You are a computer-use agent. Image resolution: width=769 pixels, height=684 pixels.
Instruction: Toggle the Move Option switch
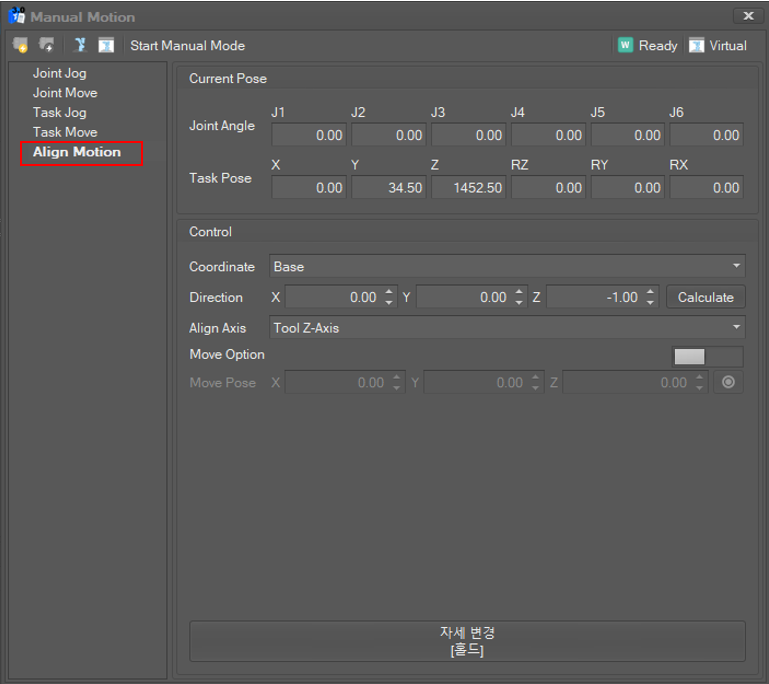707,357
